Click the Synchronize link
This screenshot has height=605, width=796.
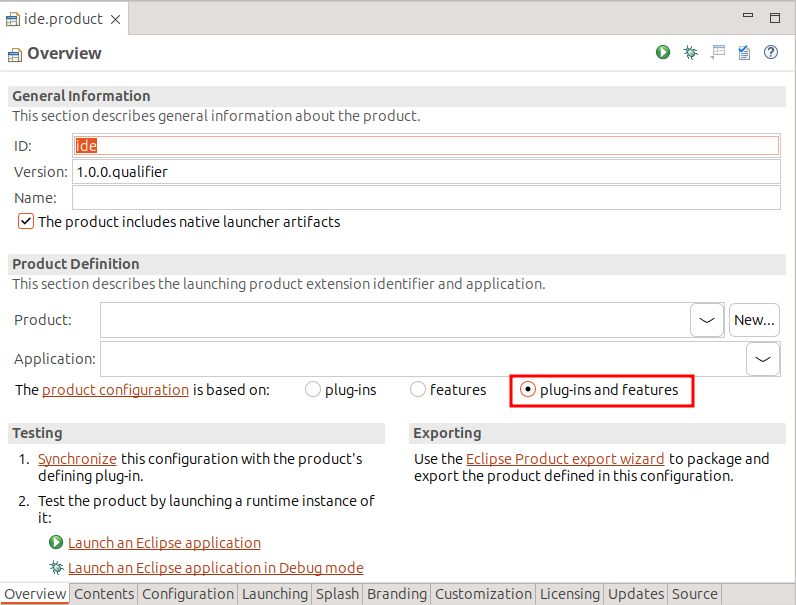click(77, 459)
